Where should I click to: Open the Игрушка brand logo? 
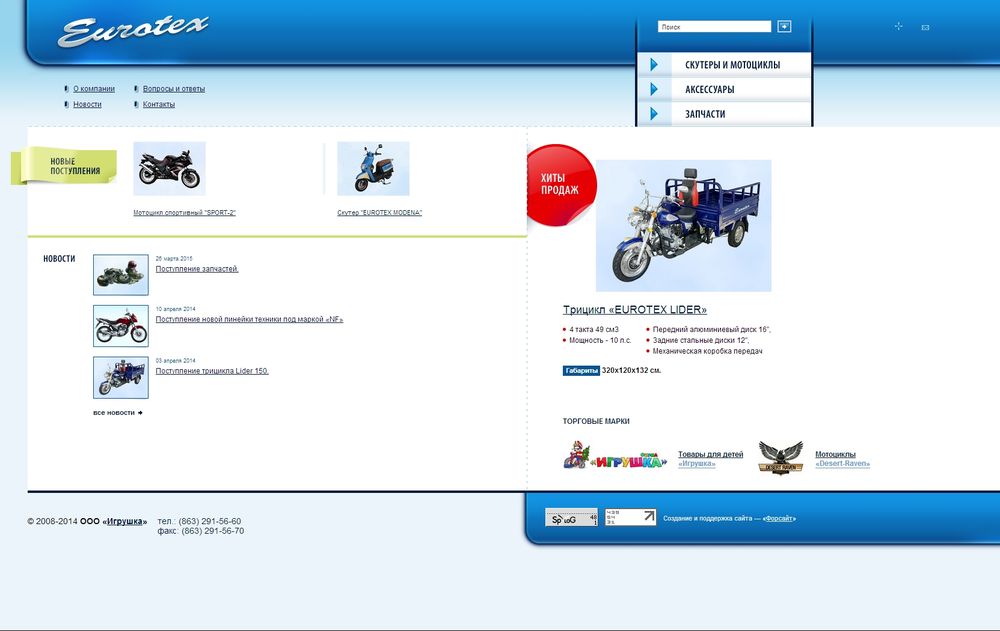(615, 456)
